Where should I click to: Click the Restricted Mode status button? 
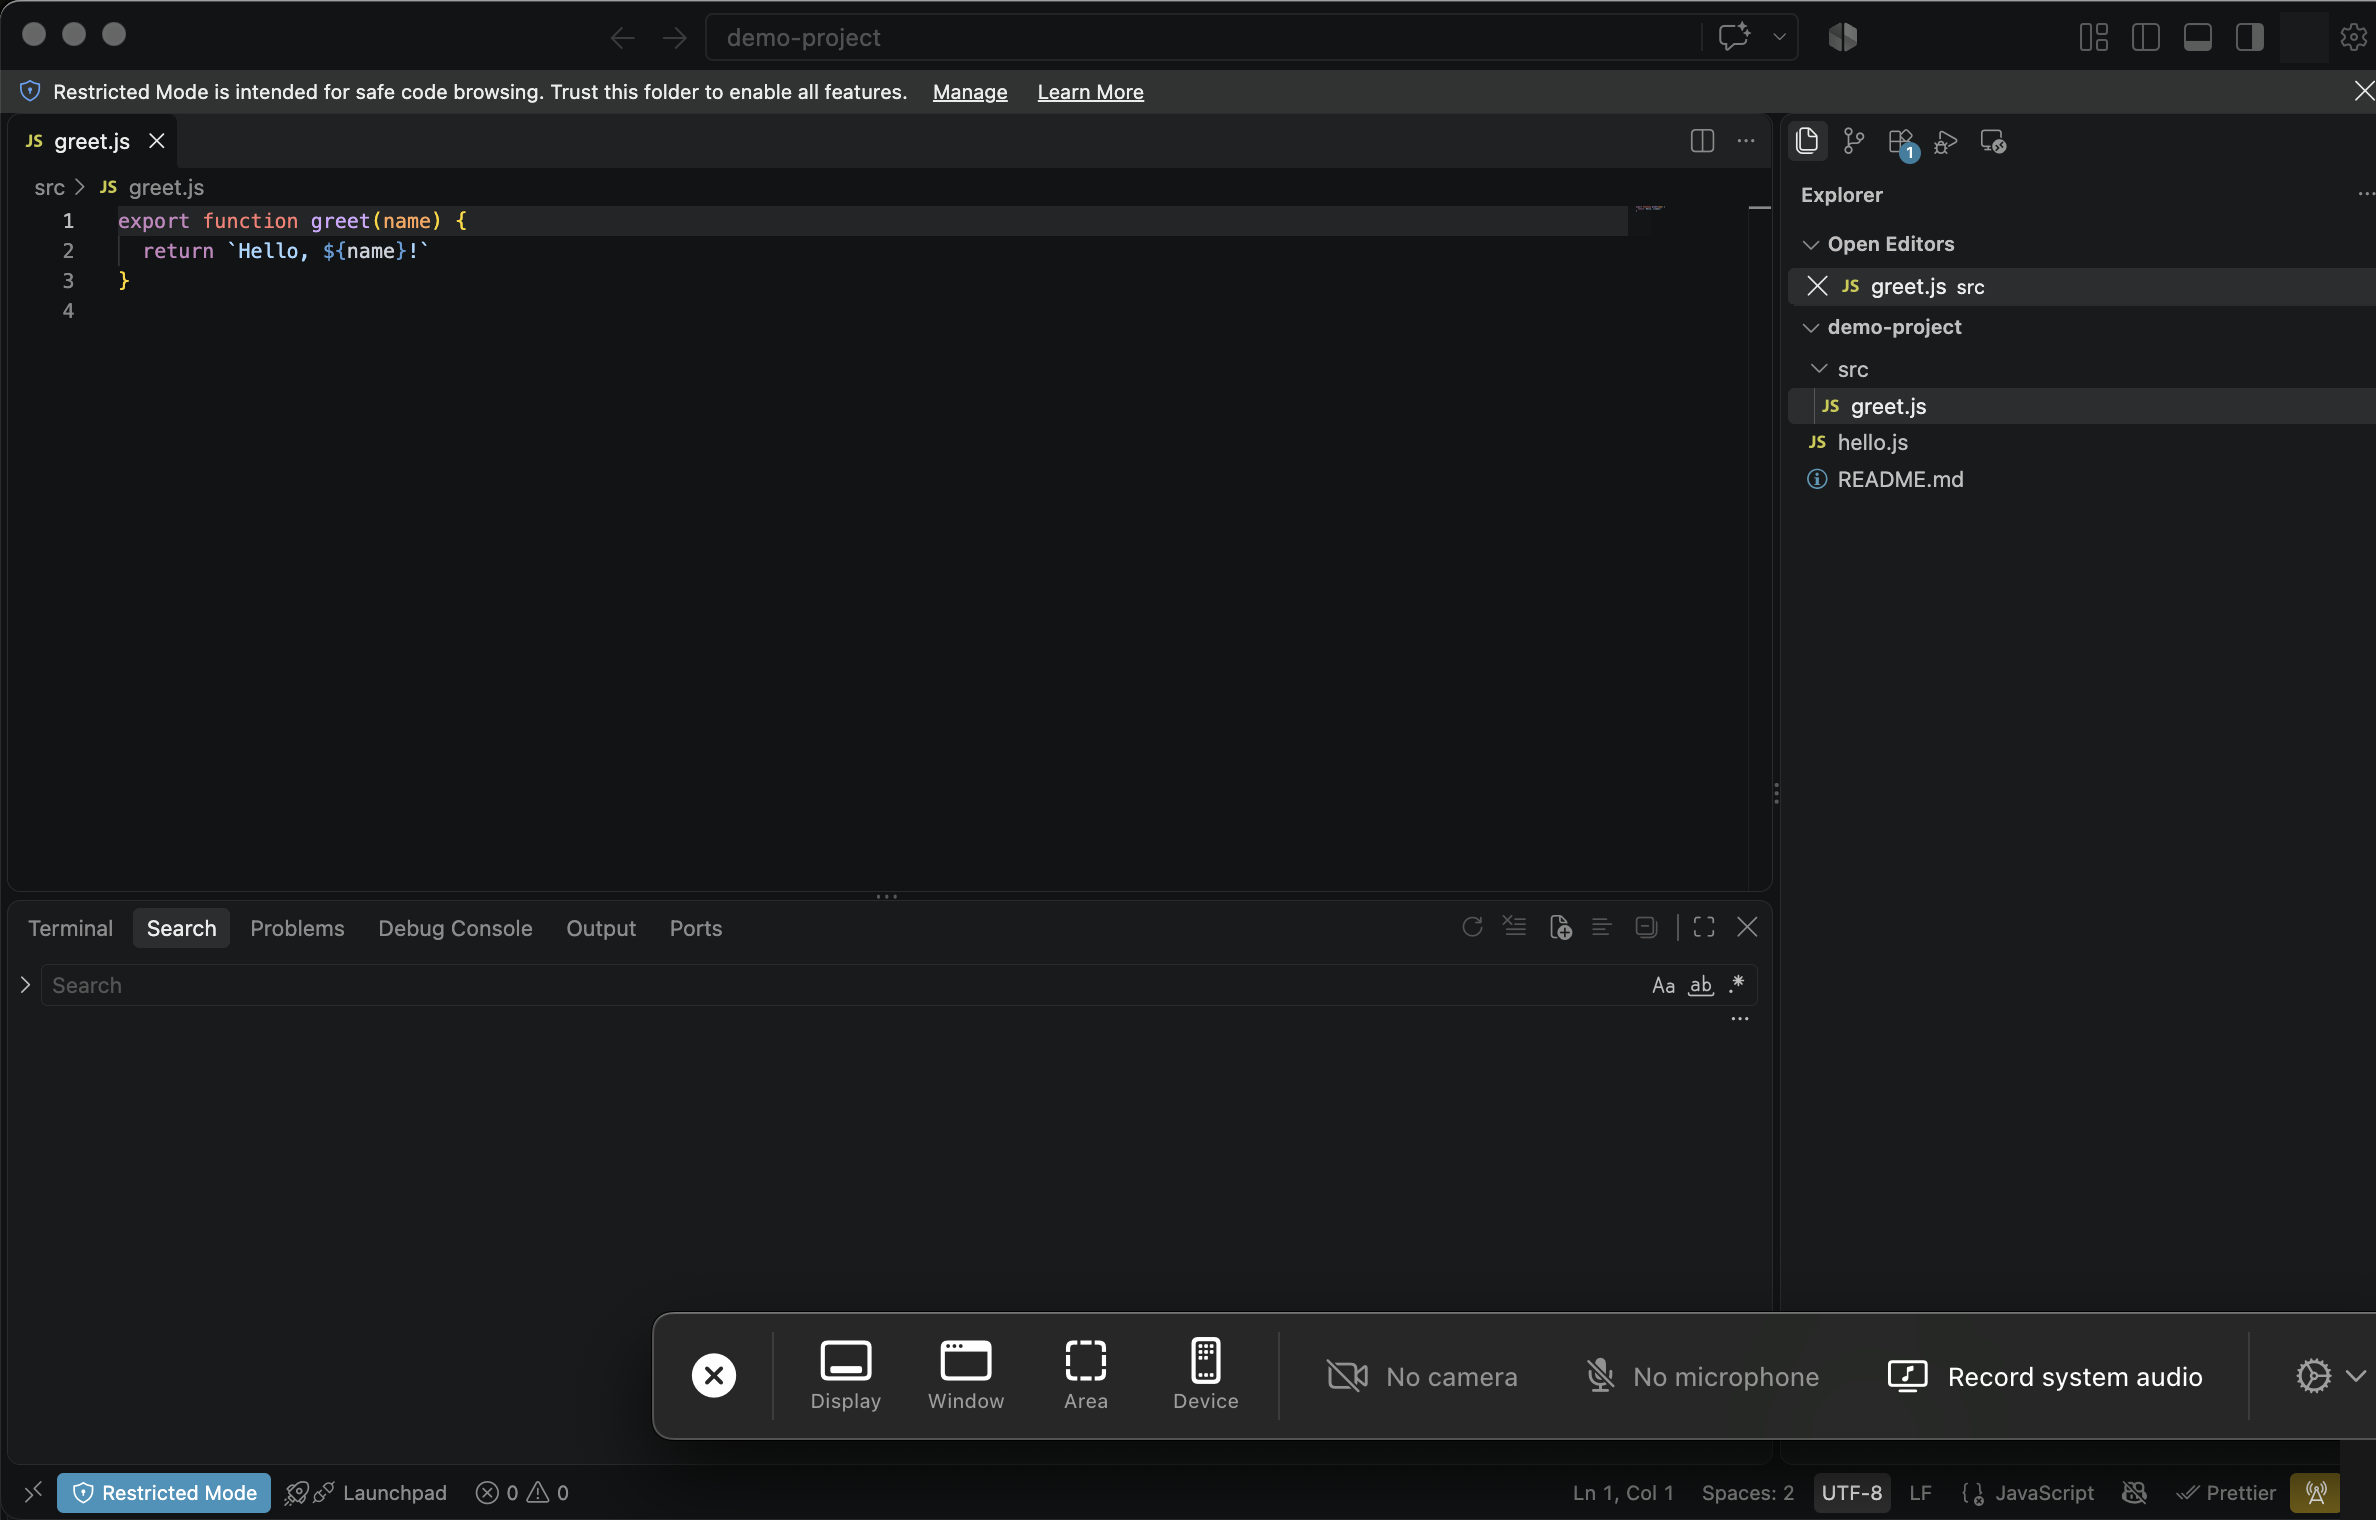pyautogui.click(x=164, y=1492)
